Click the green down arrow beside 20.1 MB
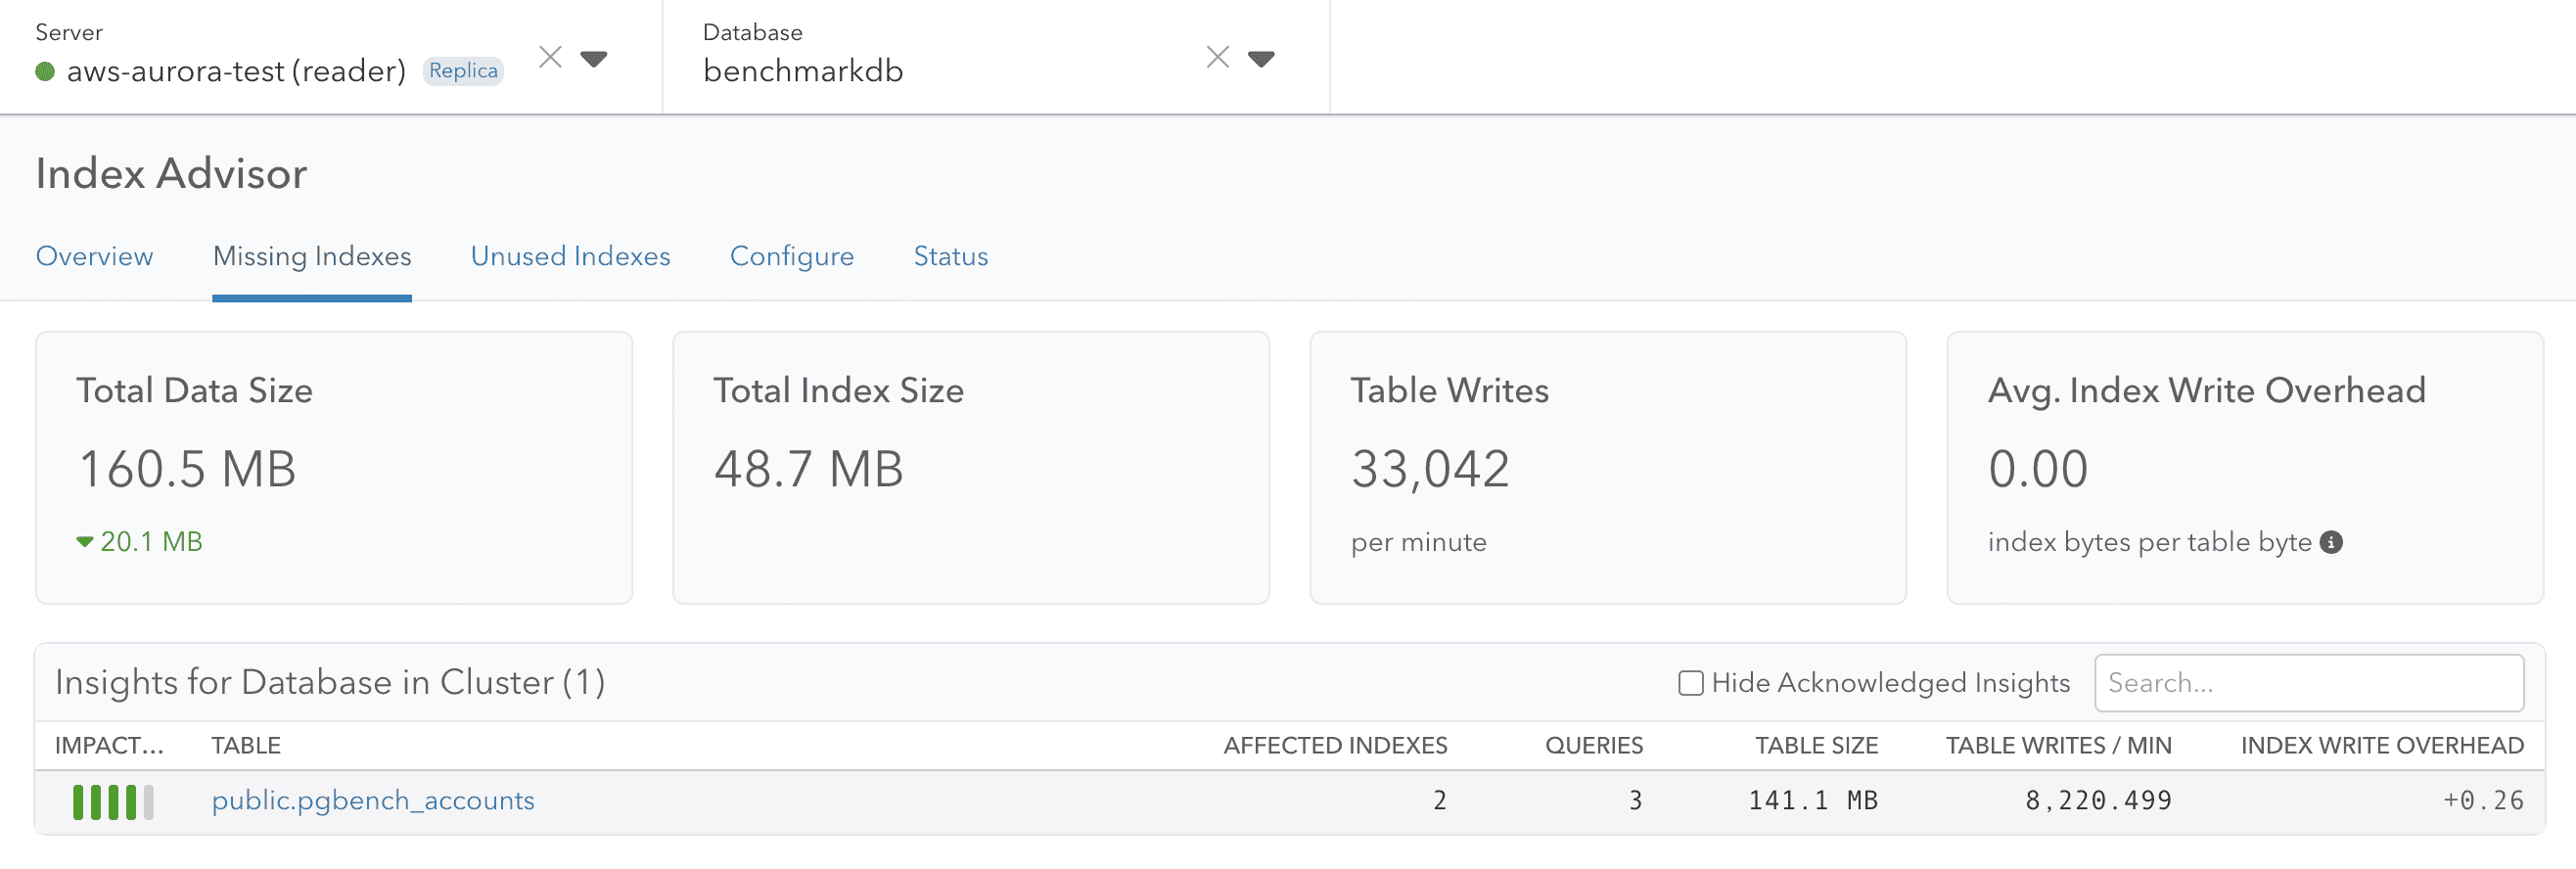Image resolution: width=2576 pixels, height=869 pixels. (x=85, y=542)
